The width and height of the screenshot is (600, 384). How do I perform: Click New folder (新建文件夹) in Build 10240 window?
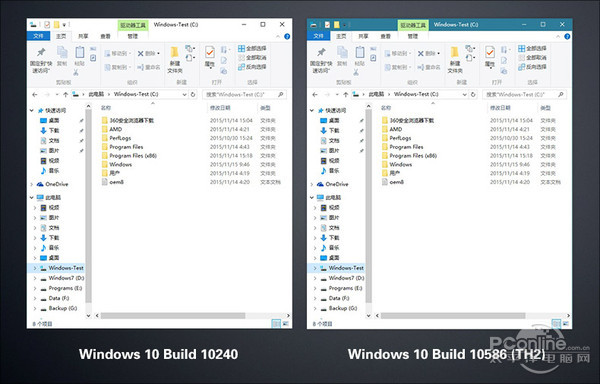(x=175, y=60)
